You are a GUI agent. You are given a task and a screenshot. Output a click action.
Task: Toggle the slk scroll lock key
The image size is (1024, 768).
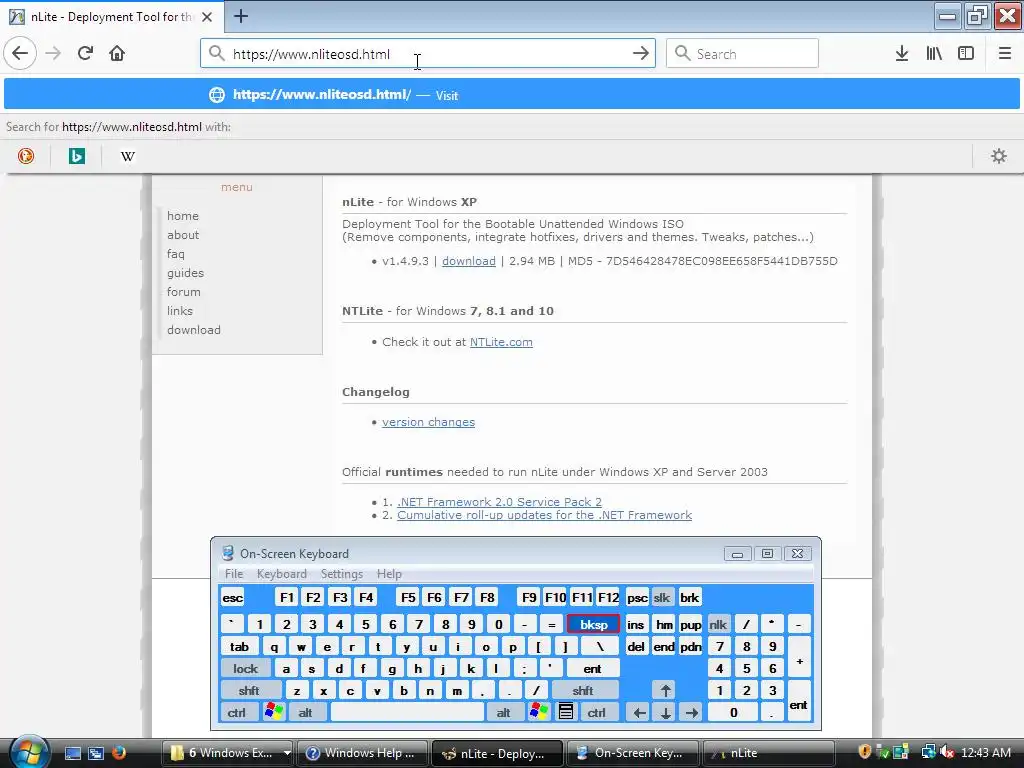pyautogui.click(x=662, y=597)
